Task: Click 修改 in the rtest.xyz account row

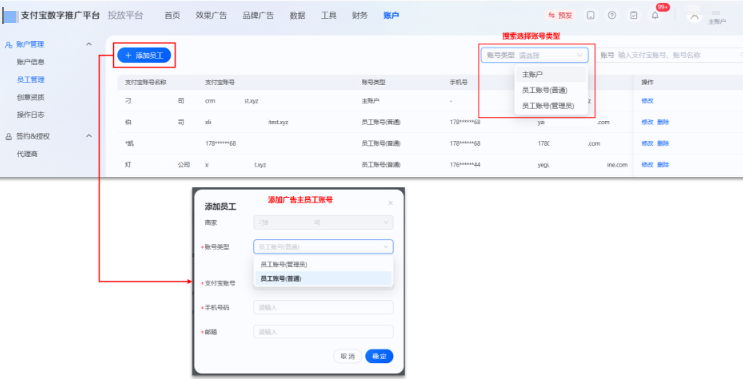Action: tap(647, 122)
